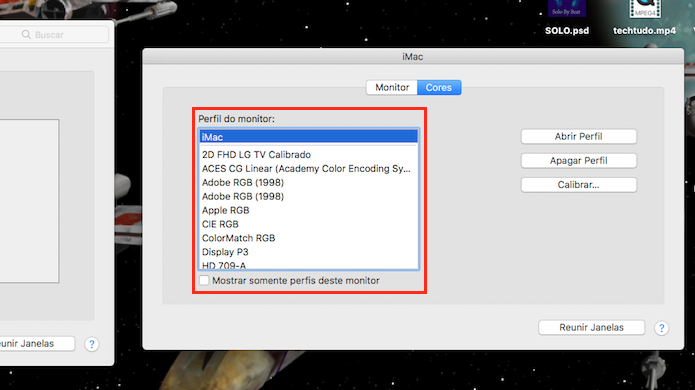Image resolution: width=695 pixels, height=390 pixels.
Task: Focus the Buscar search field
Action: pyautogui.click(x=54, y=35)
